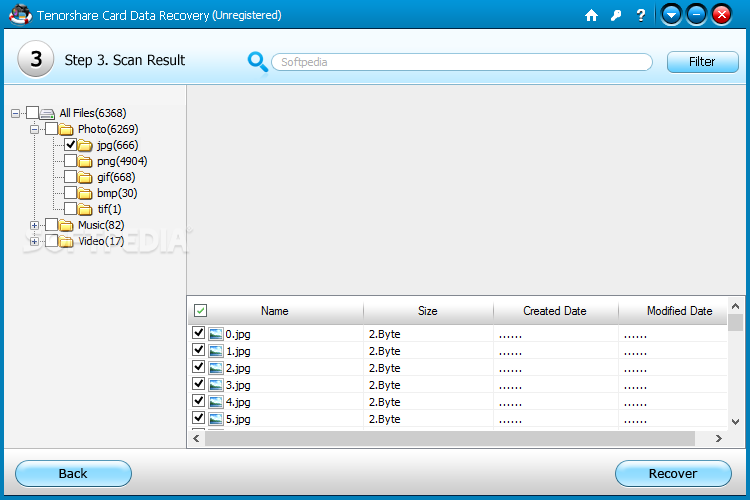Click the jpg folder icon

(x=85, y=145)
